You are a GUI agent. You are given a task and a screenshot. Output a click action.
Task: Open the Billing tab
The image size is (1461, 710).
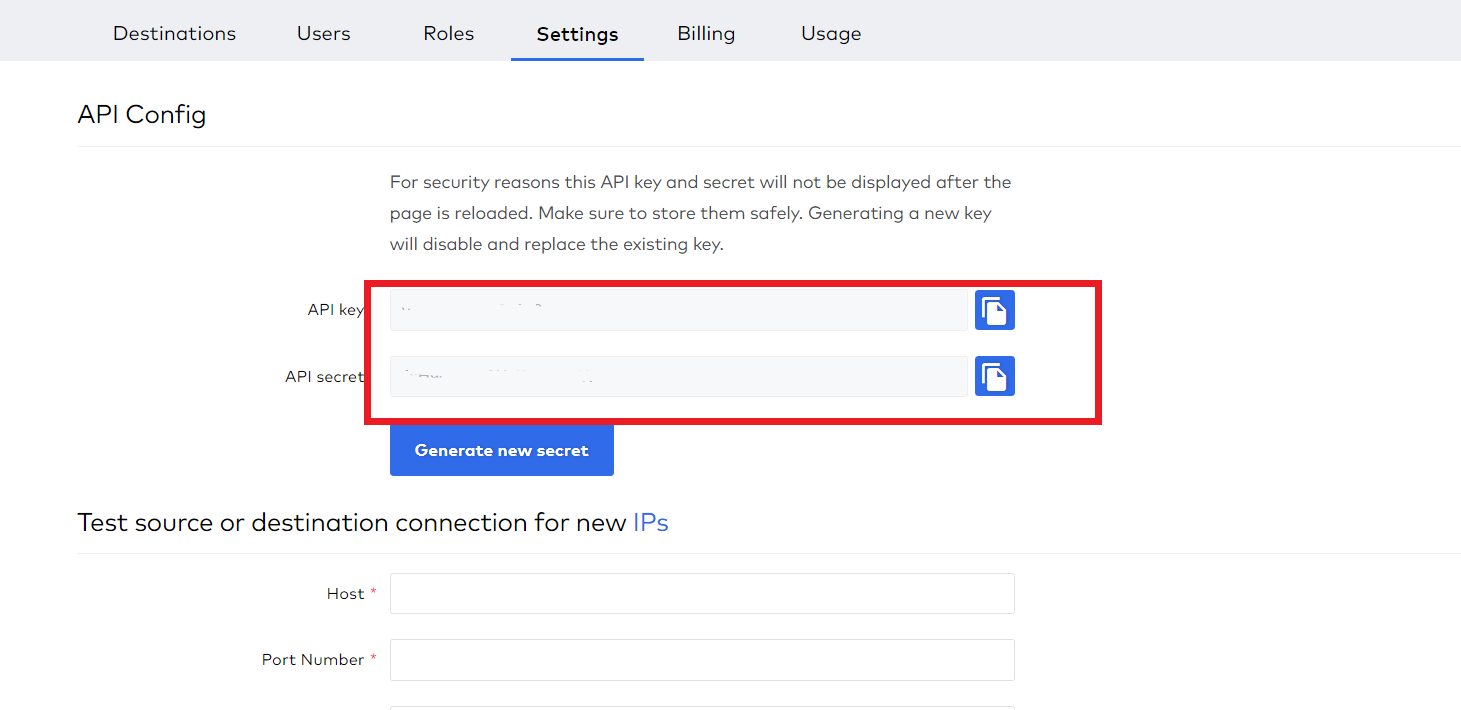coord(706,33)
